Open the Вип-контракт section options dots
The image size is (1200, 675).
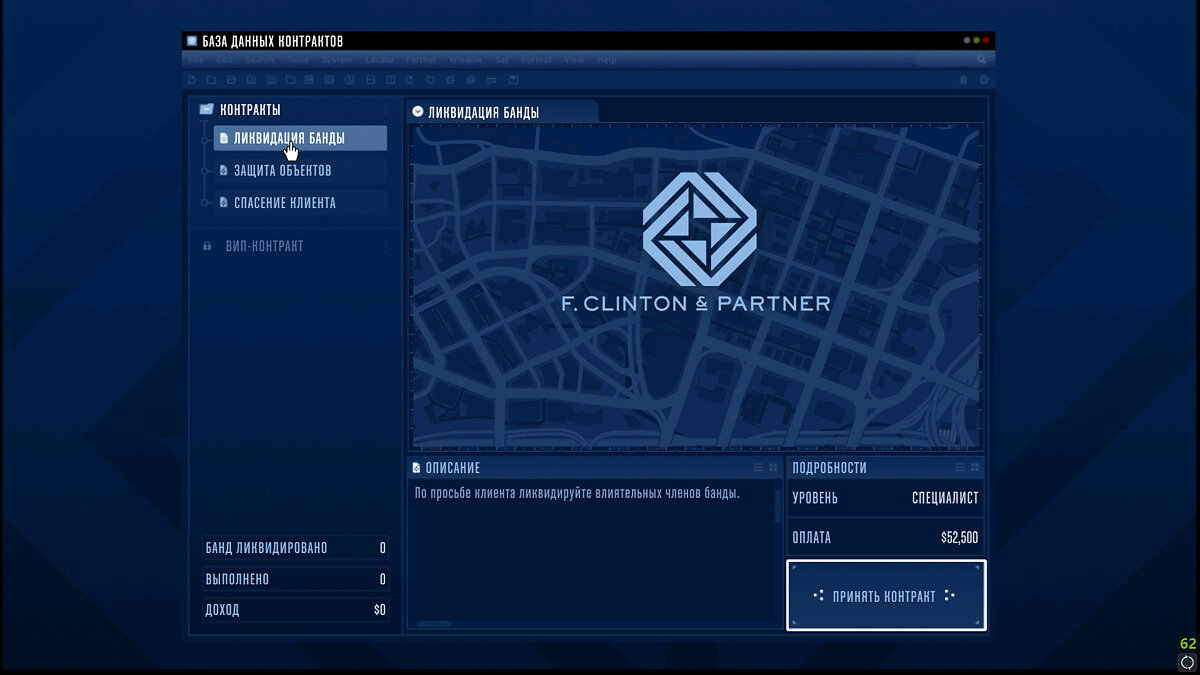pyautogui.click(x=386, y=246)
